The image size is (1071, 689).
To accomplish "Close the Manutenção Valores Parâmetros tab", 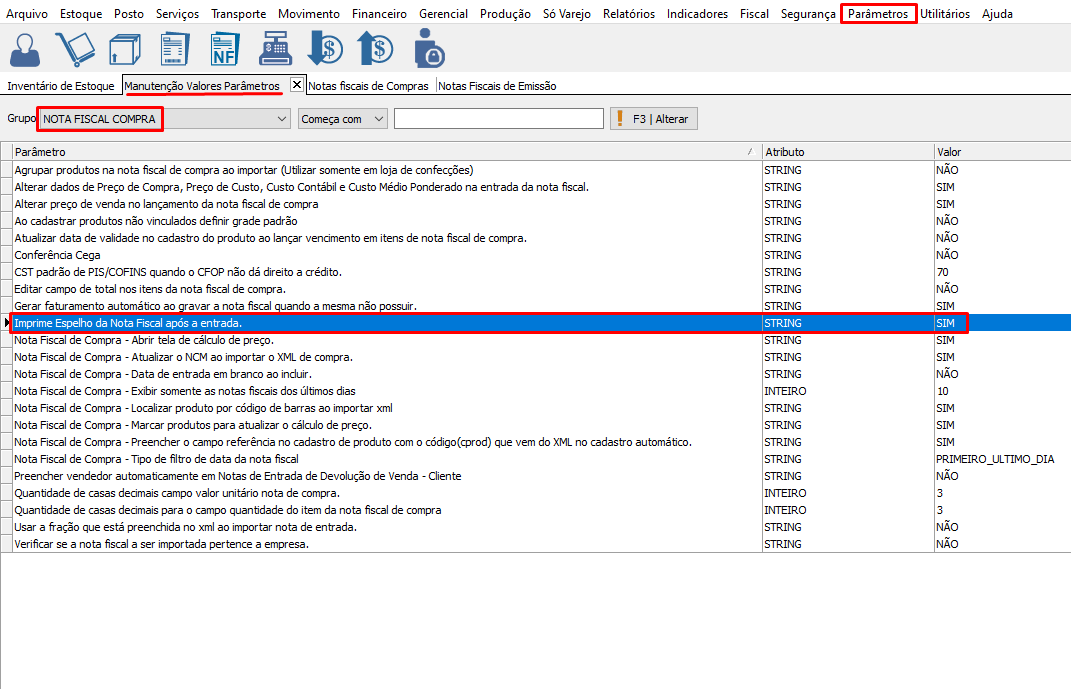I will point(297,85).
